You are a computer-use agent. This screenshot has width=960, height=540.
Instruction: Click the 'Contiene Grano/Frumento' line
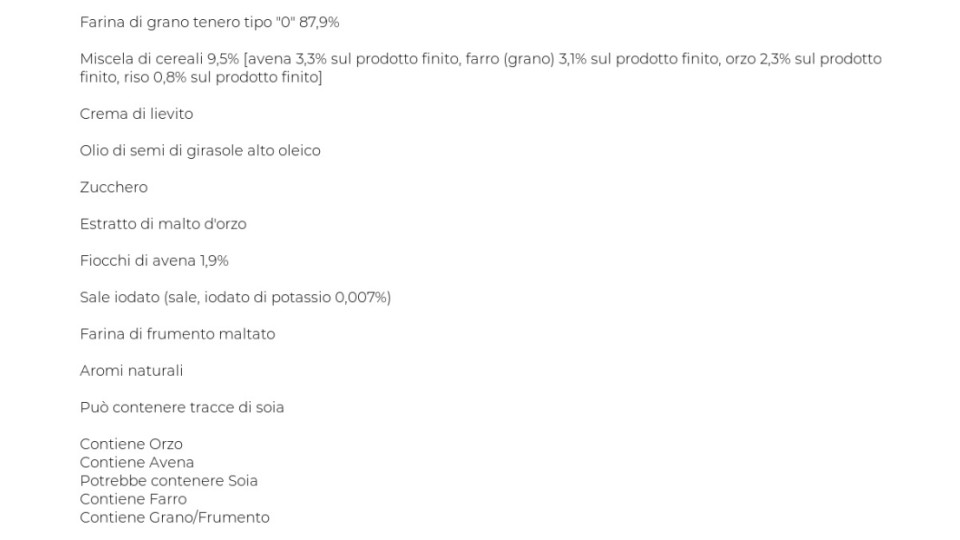[174, 518]
